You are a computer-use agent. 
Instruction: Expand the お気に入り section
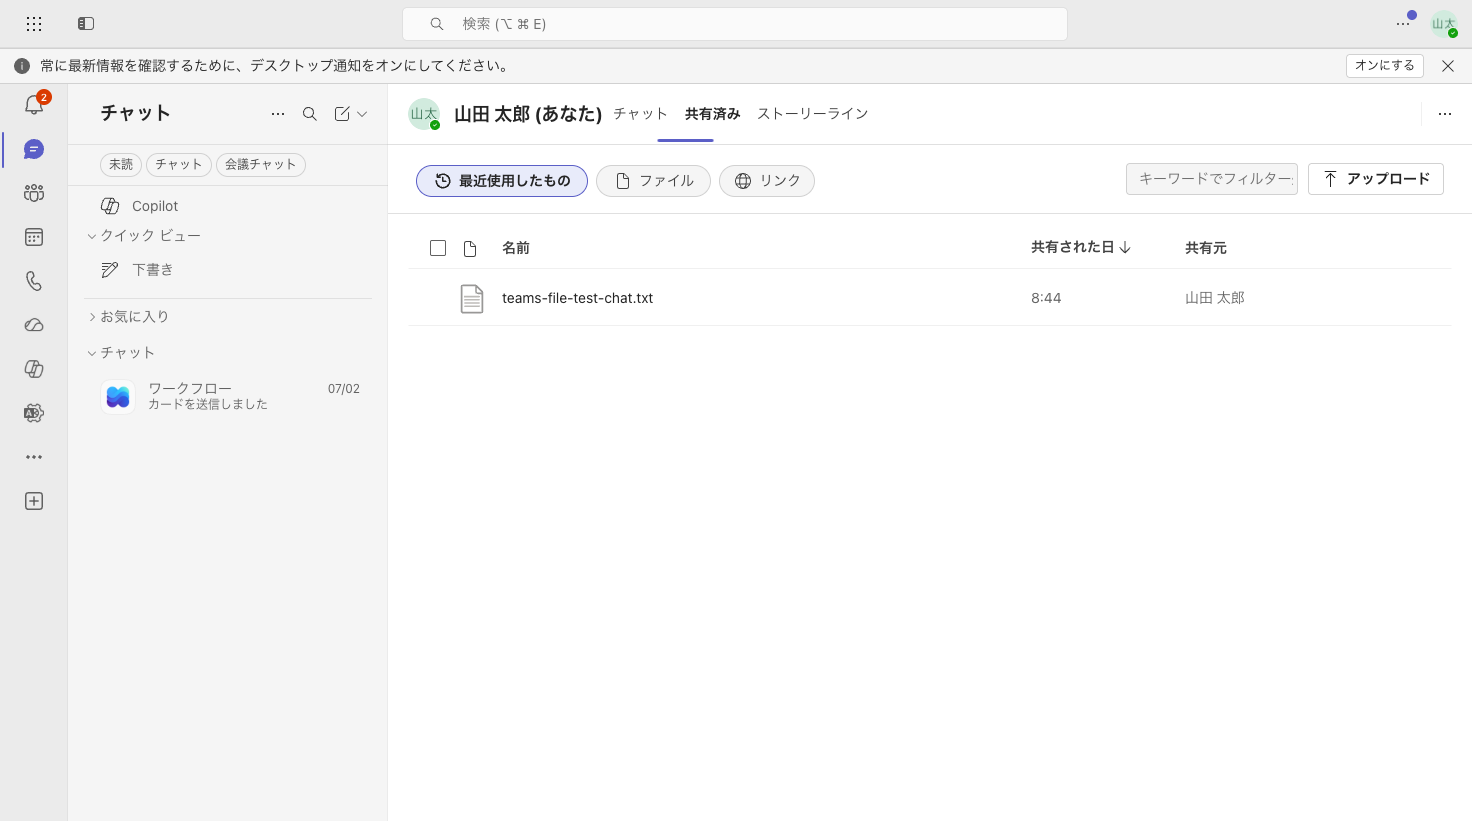[128, 316]
